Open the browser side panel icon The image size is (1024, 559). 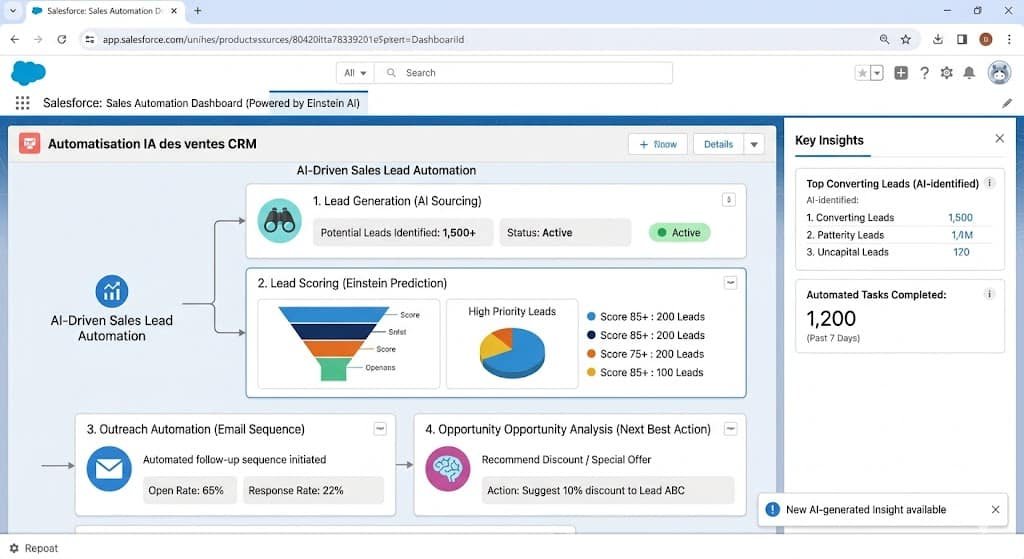(x=962, y=39)
